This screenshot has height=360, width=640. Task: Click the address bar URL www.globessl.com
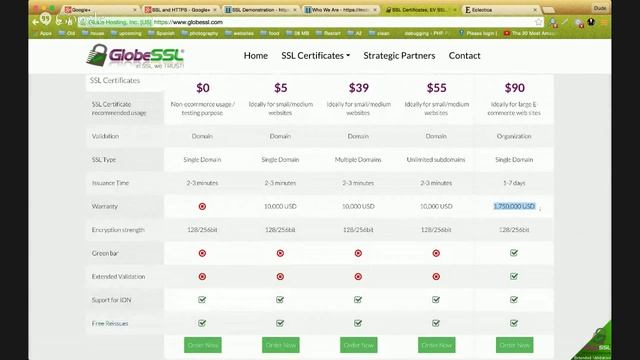pos(189,22)
